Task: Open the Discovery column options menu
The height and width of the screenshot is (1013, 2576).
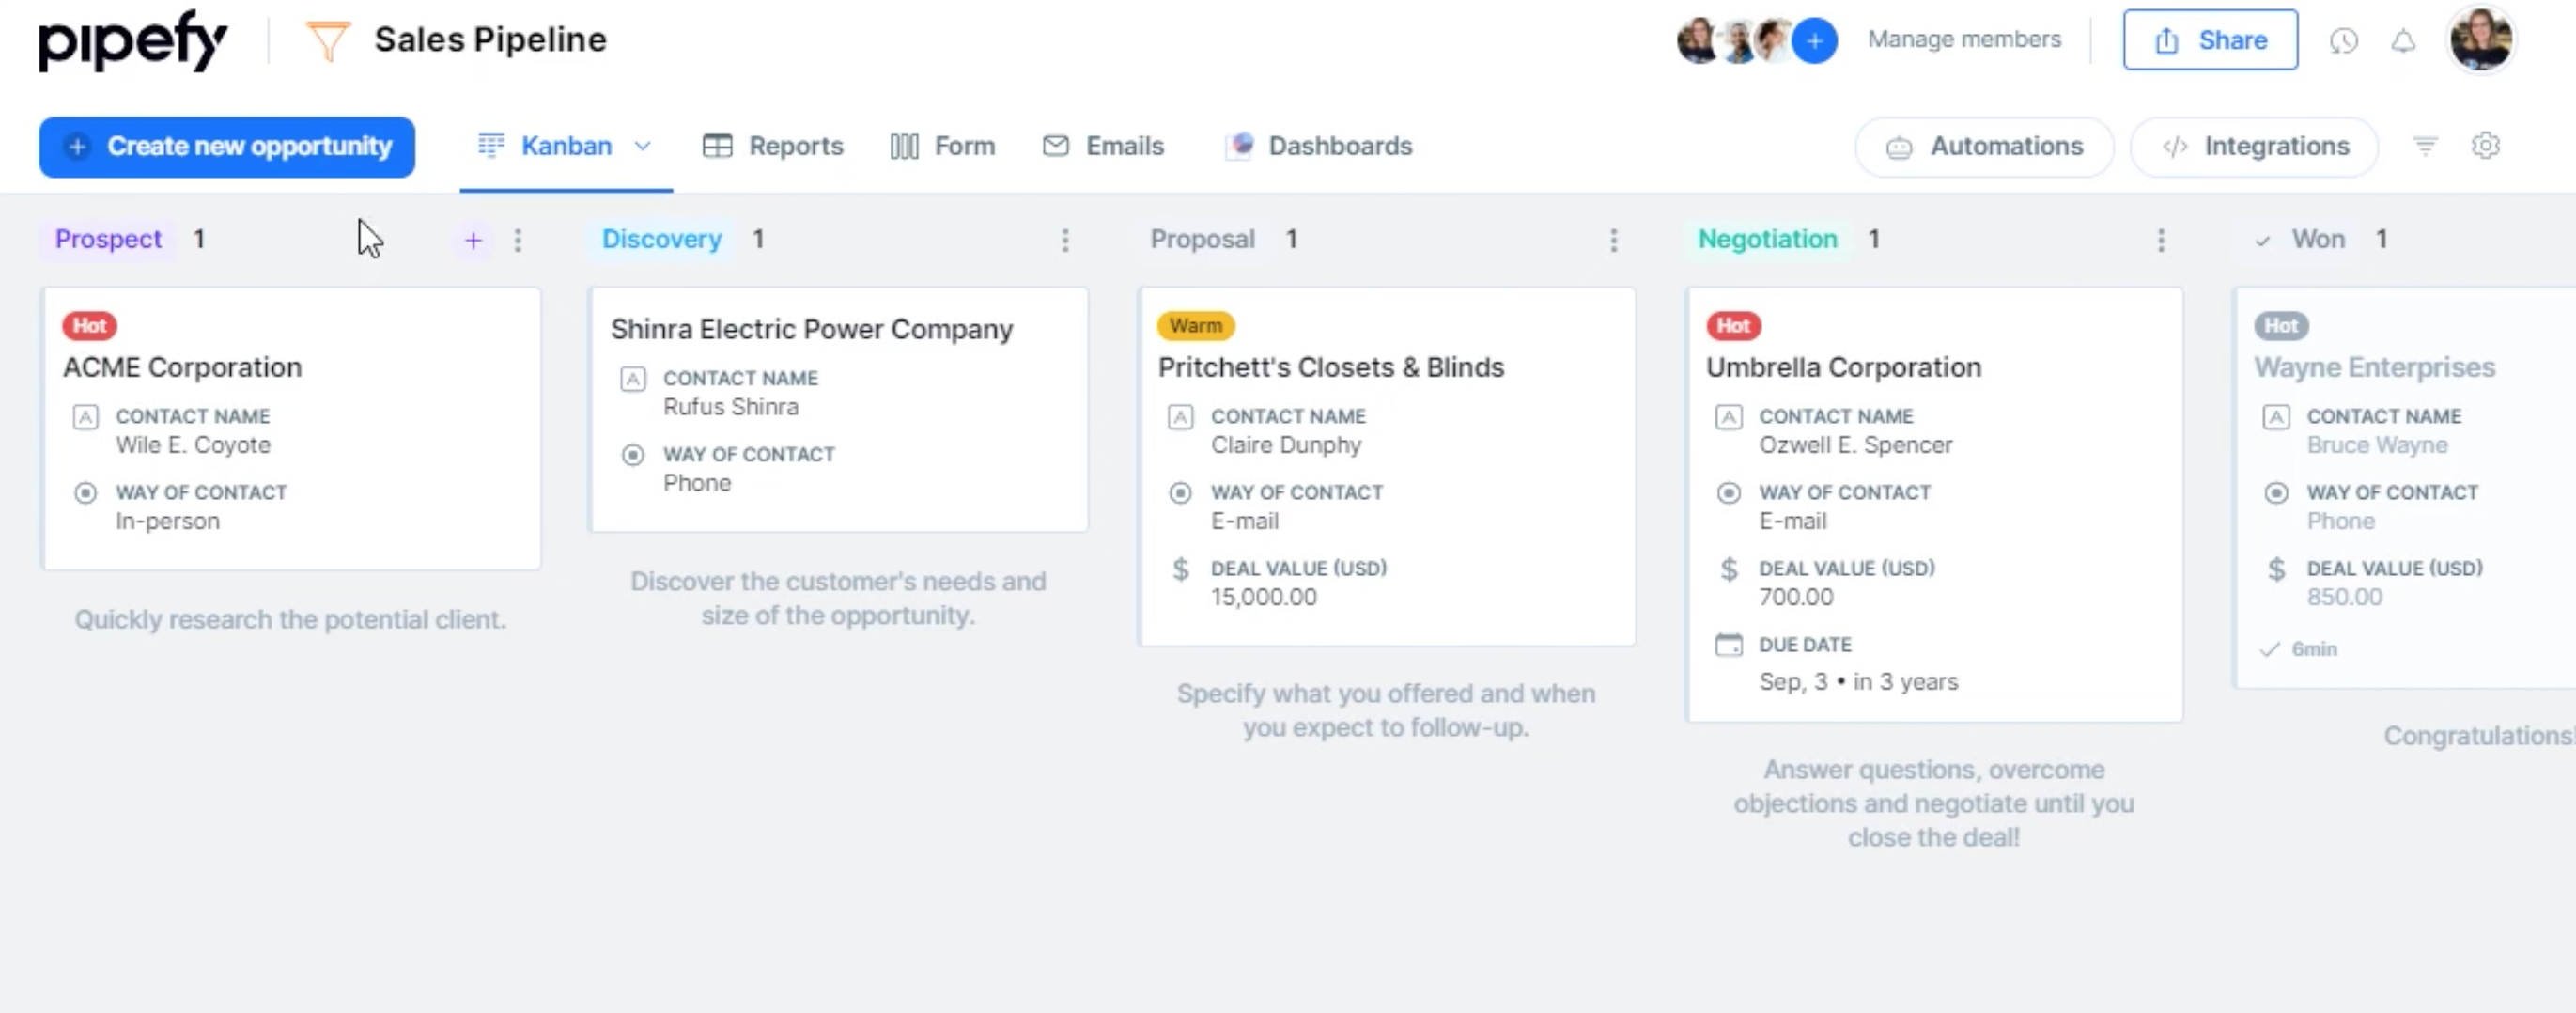Action: coord(1065,240)
